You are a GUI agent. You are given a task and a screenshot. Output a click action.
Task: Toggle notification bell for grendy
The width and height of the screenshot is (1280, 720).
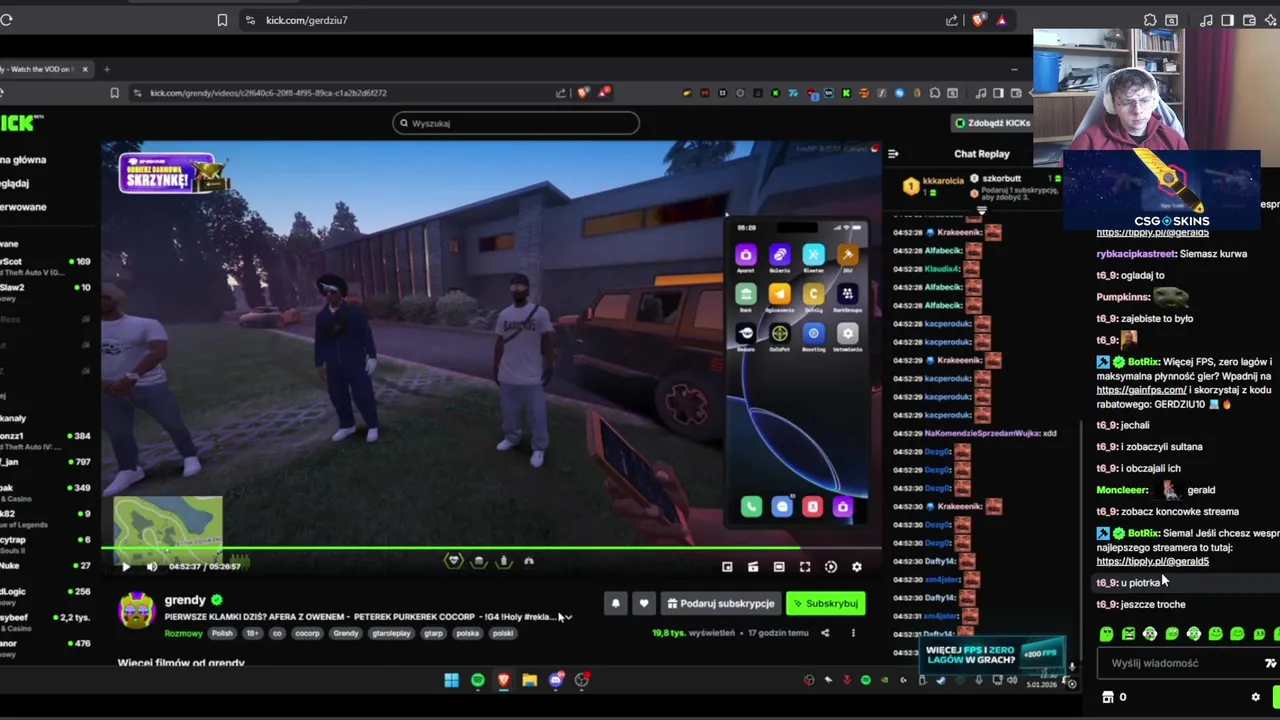(x=616, y=603)
